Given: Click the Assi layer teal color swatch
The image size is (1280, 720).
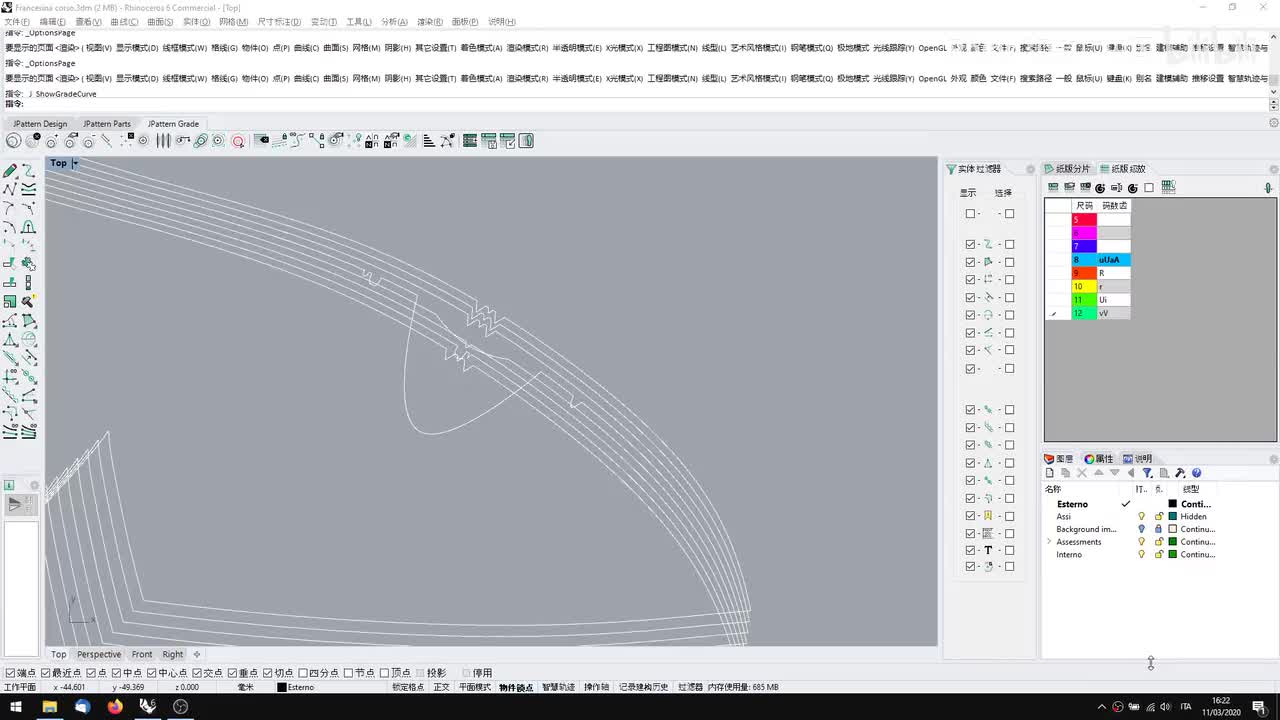Looking at the screenshot, I should coord(1172,516).
